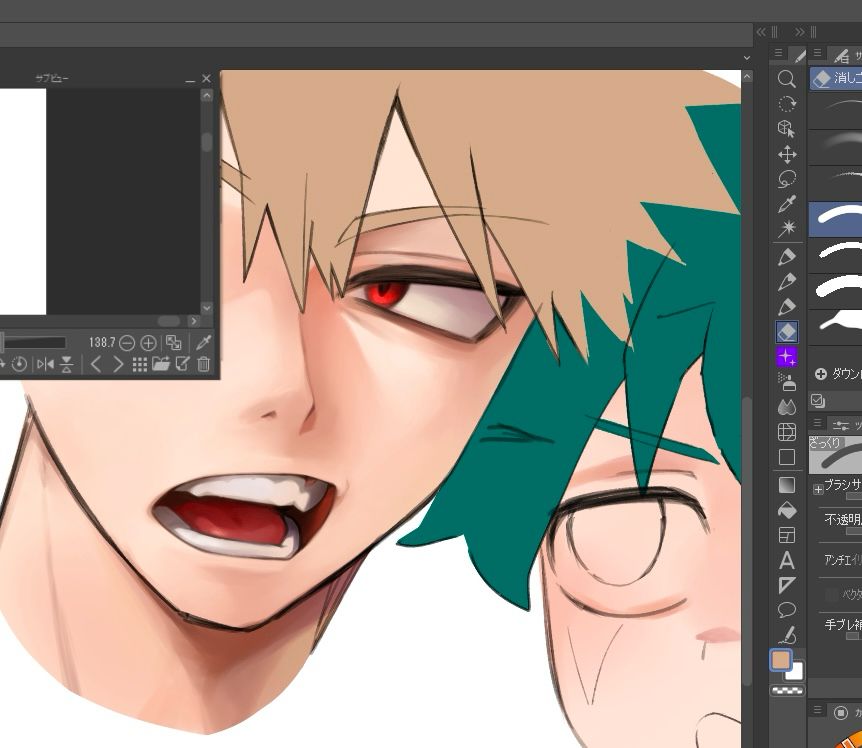Select the Eraser tool in toolbar
Viewport: 862px width, 748px height.
coord(787,332)
